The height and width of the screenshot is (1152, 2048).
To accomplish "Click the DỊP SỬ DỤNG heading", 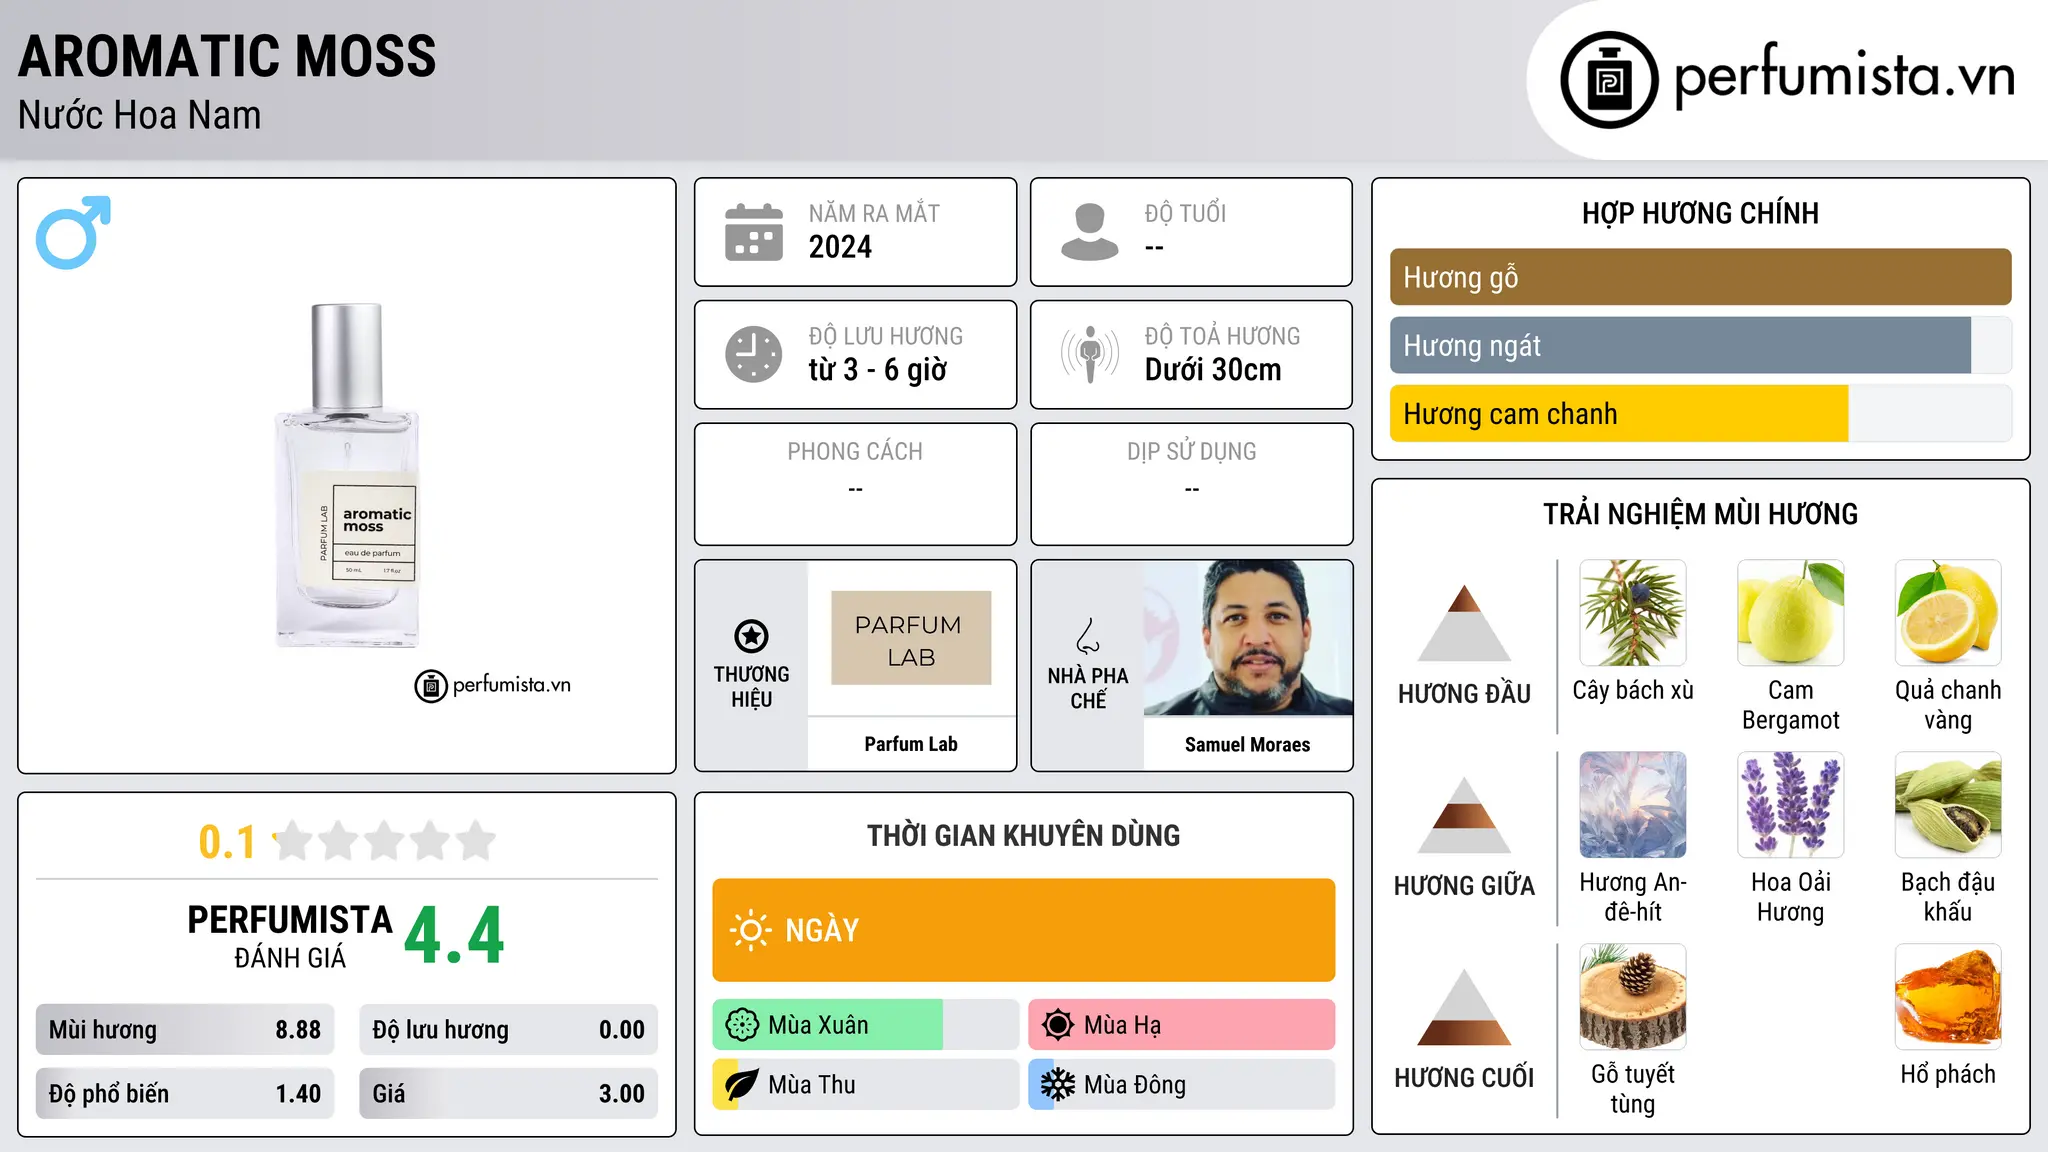I will (1192, 452).
